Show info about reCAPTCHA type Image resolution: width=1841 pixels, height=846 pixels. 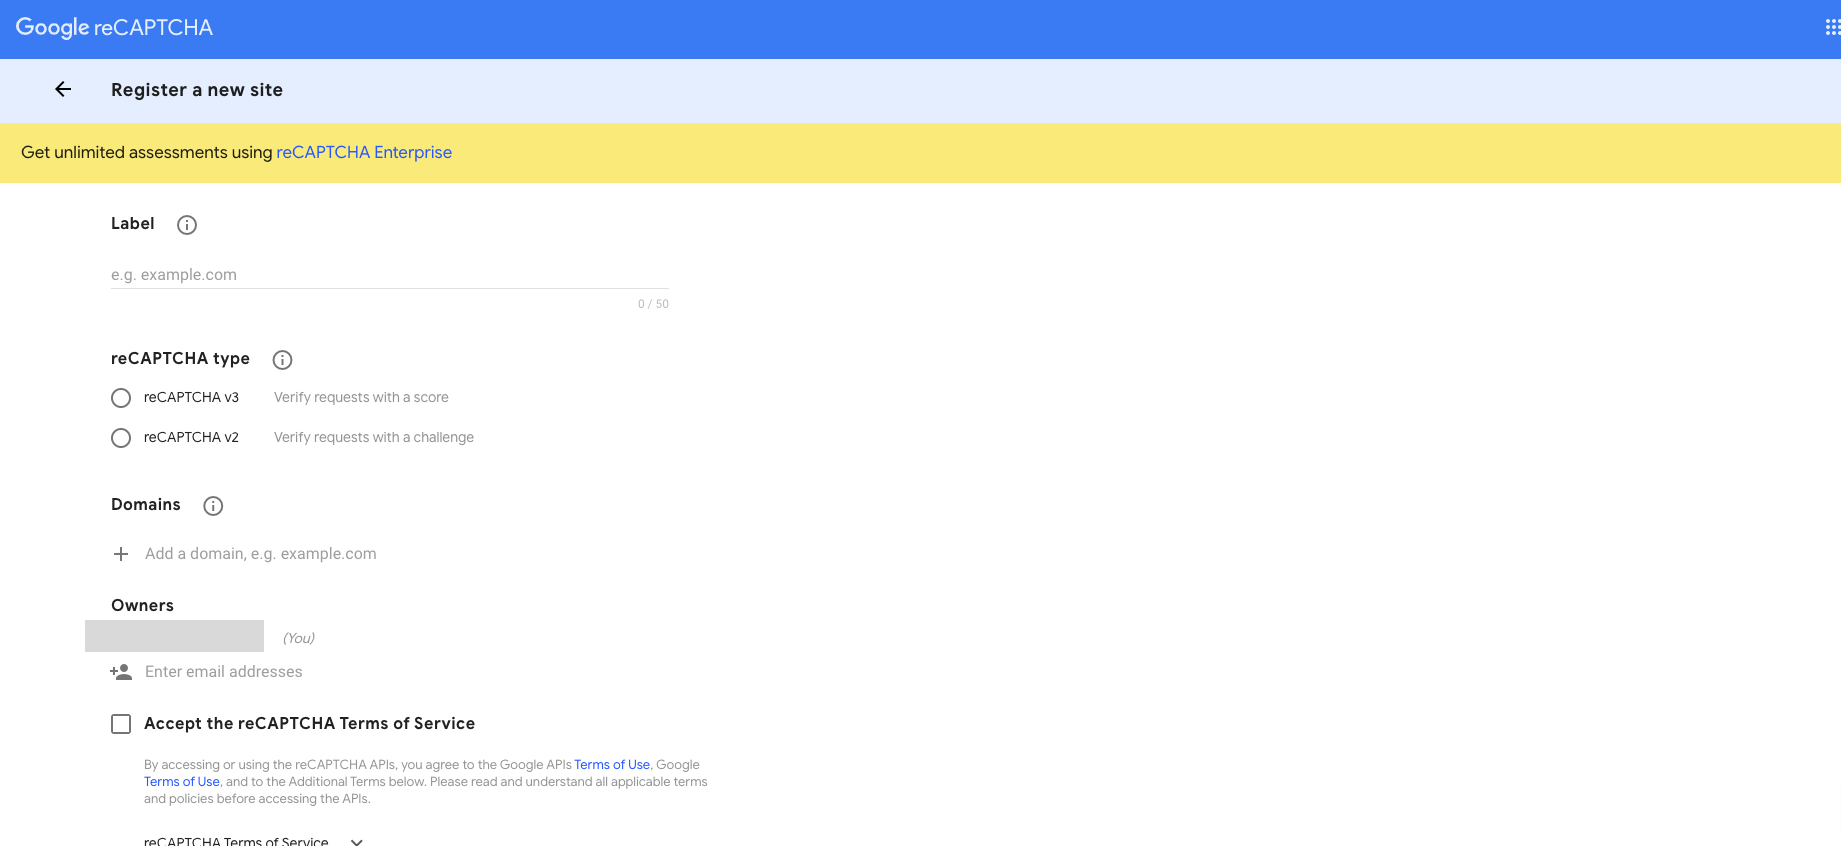283,360
